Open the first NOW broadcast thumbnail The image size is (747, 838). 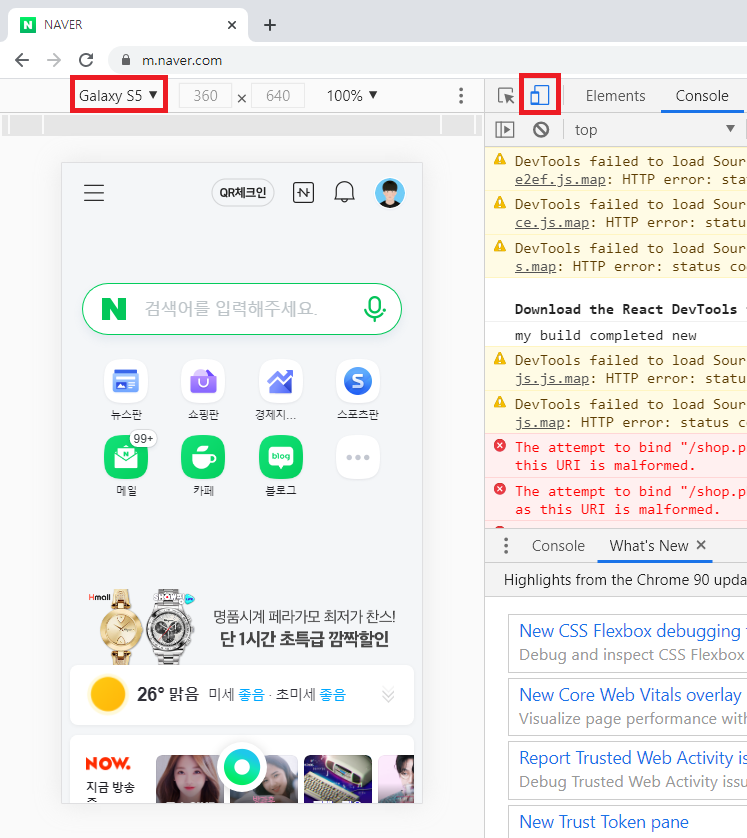189,779
